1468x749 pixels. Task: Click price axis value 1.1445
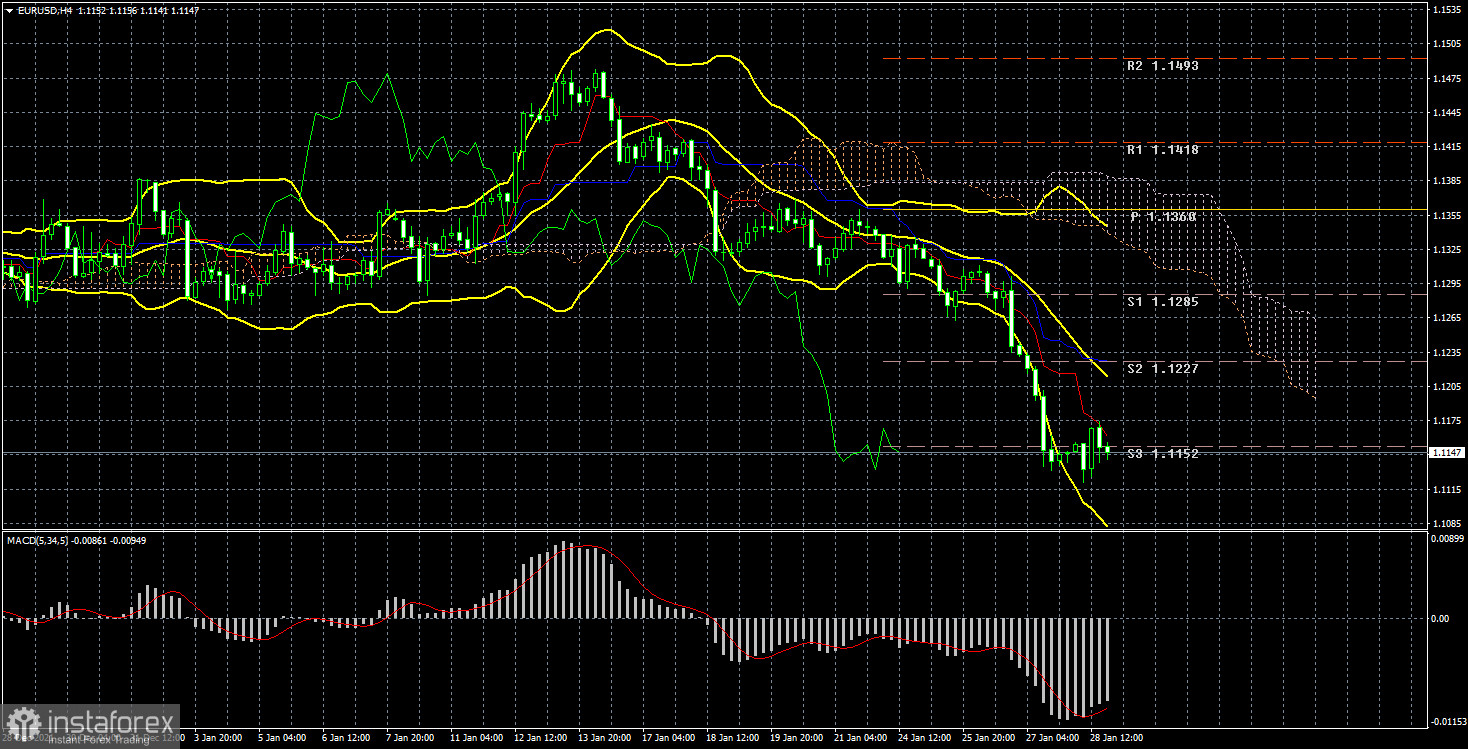[x=1445, y=112]
